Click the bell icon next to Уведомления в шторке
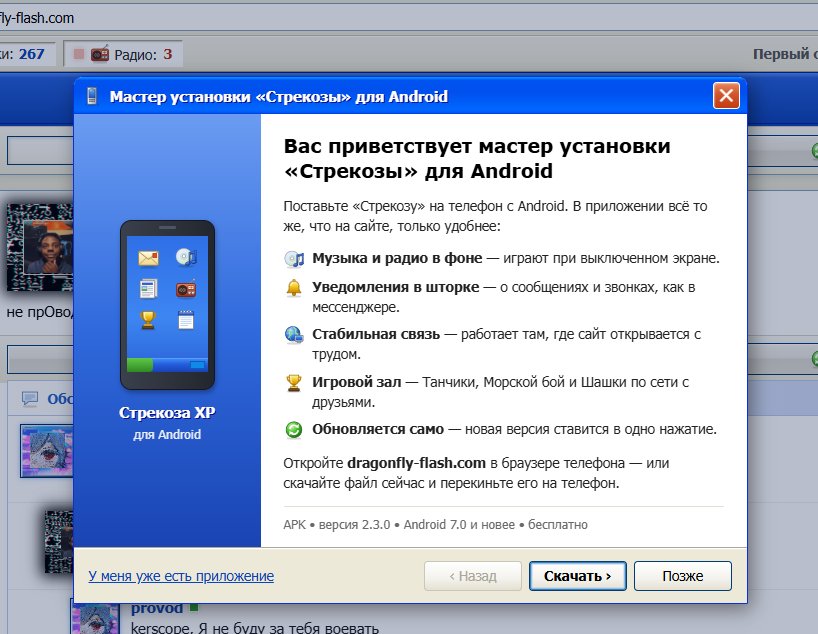 click(294, 288)
